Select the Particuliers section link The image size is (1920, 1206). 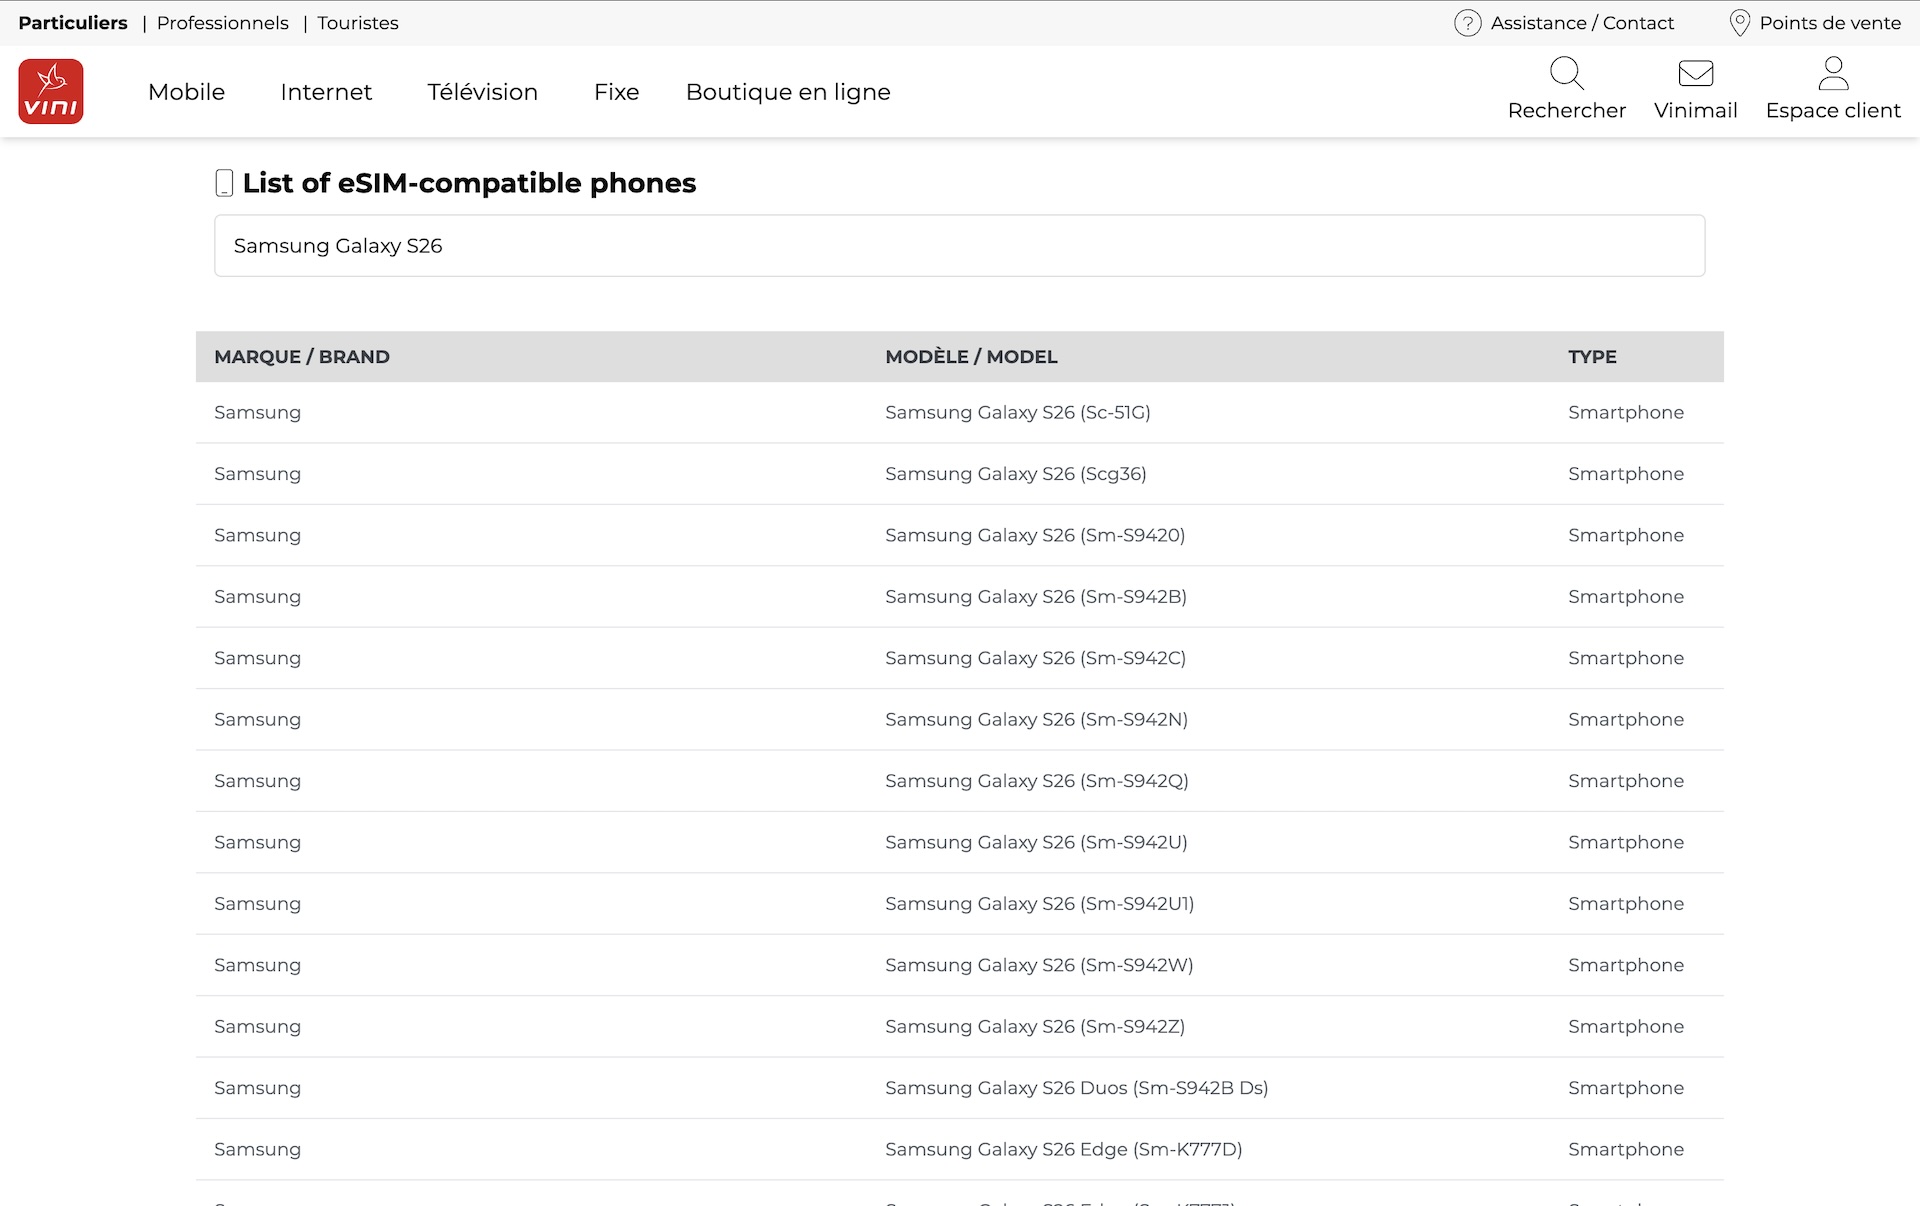coord(73,23)
